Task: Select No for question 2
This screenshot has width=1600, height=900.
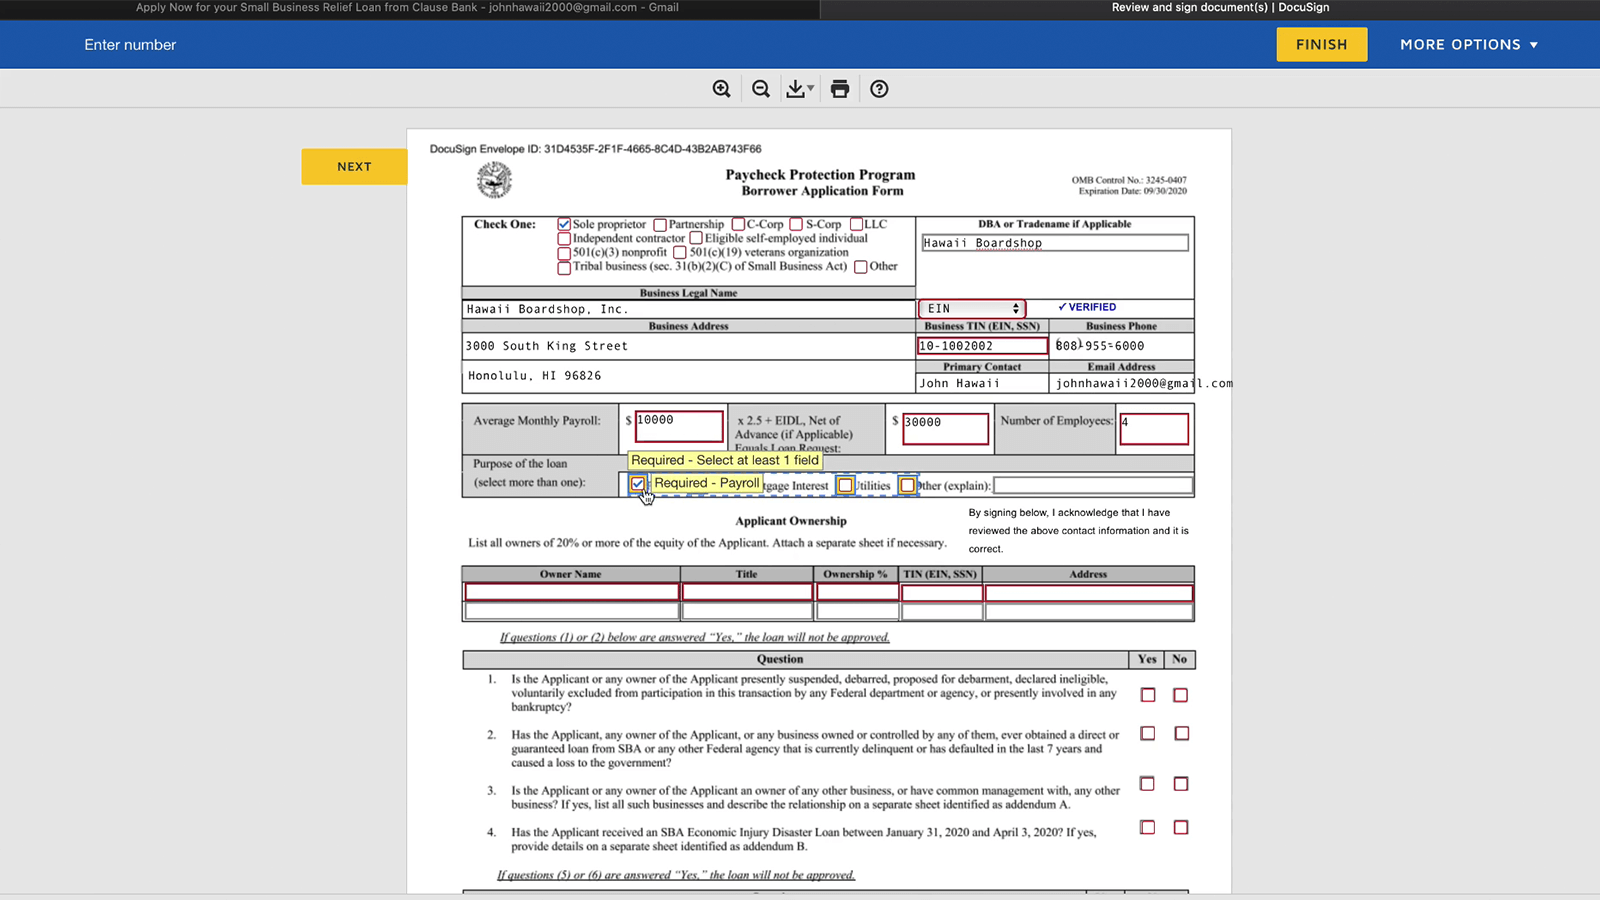Action: (x=1182, y=734)
